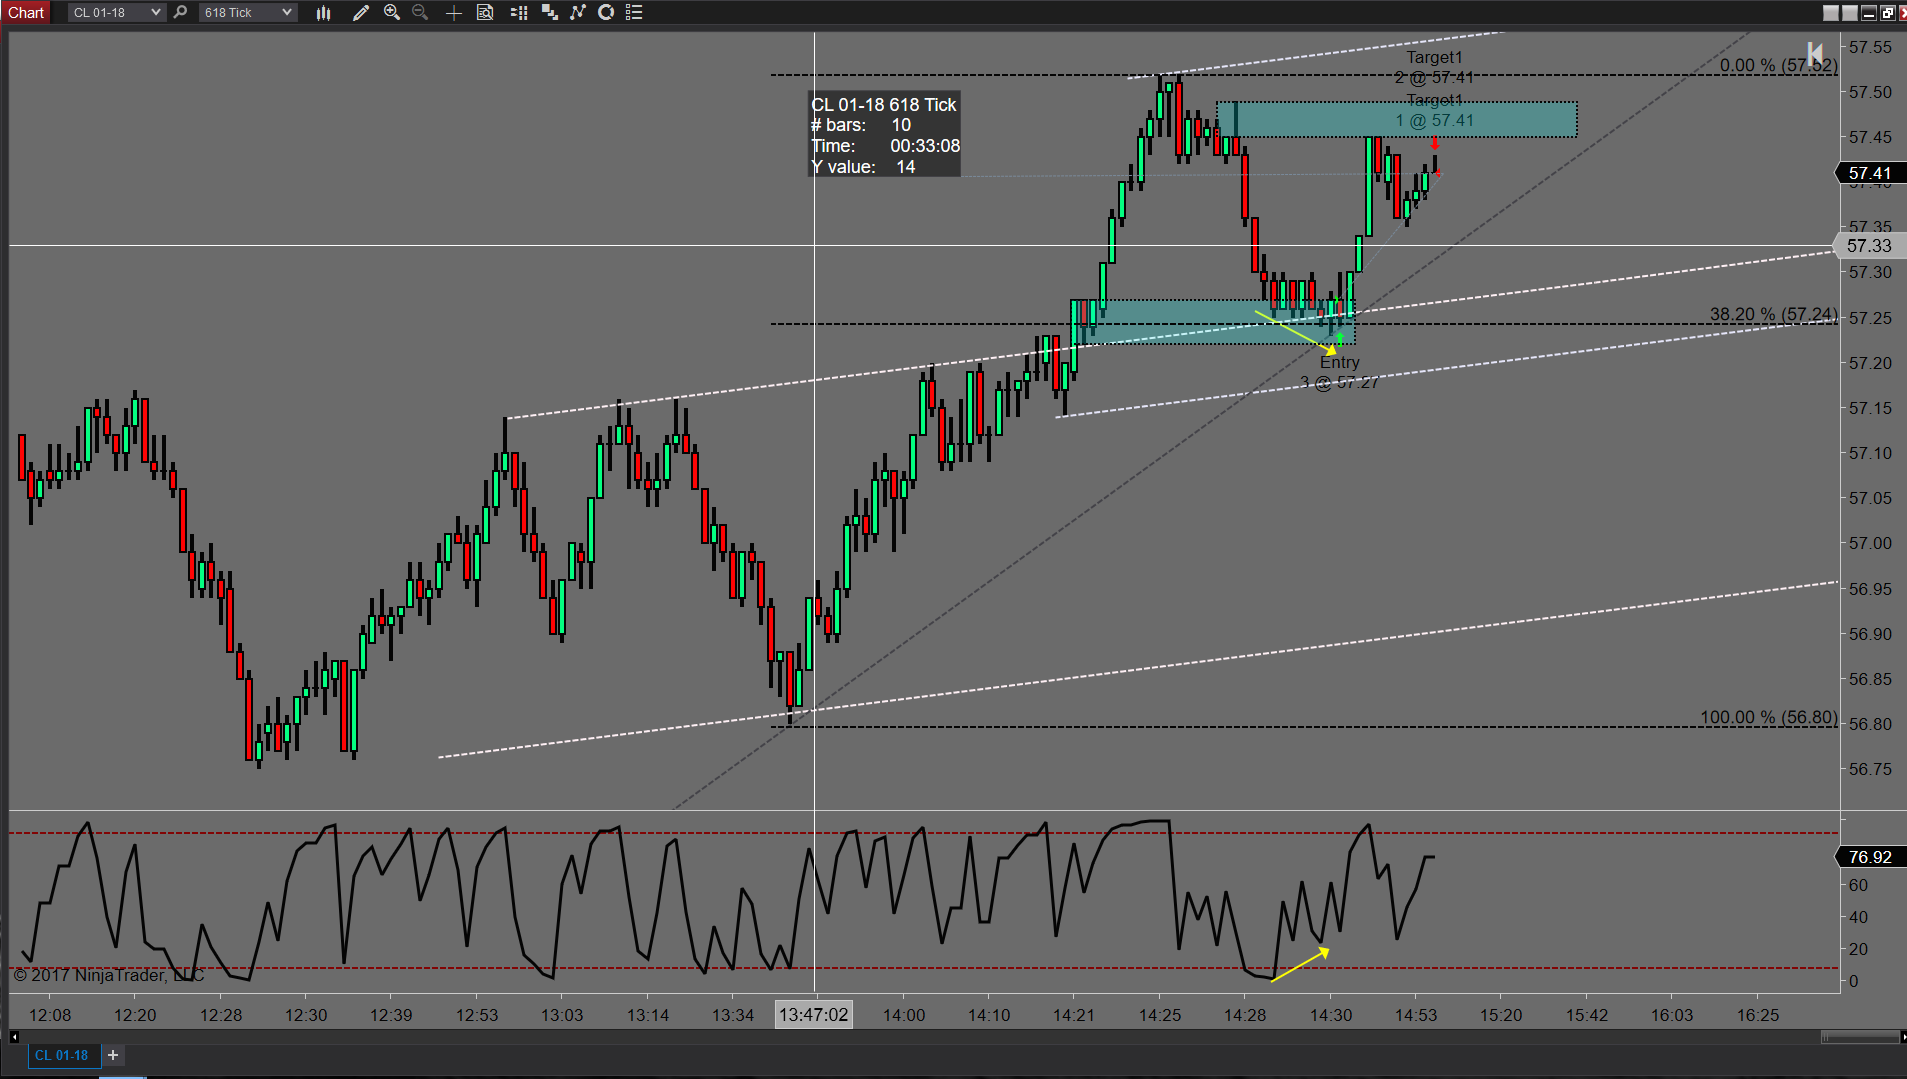The width and height of the screenshot is (1907, 1079).
Task: Click the zoom in magnifier icon
Action: click(392, 12)
